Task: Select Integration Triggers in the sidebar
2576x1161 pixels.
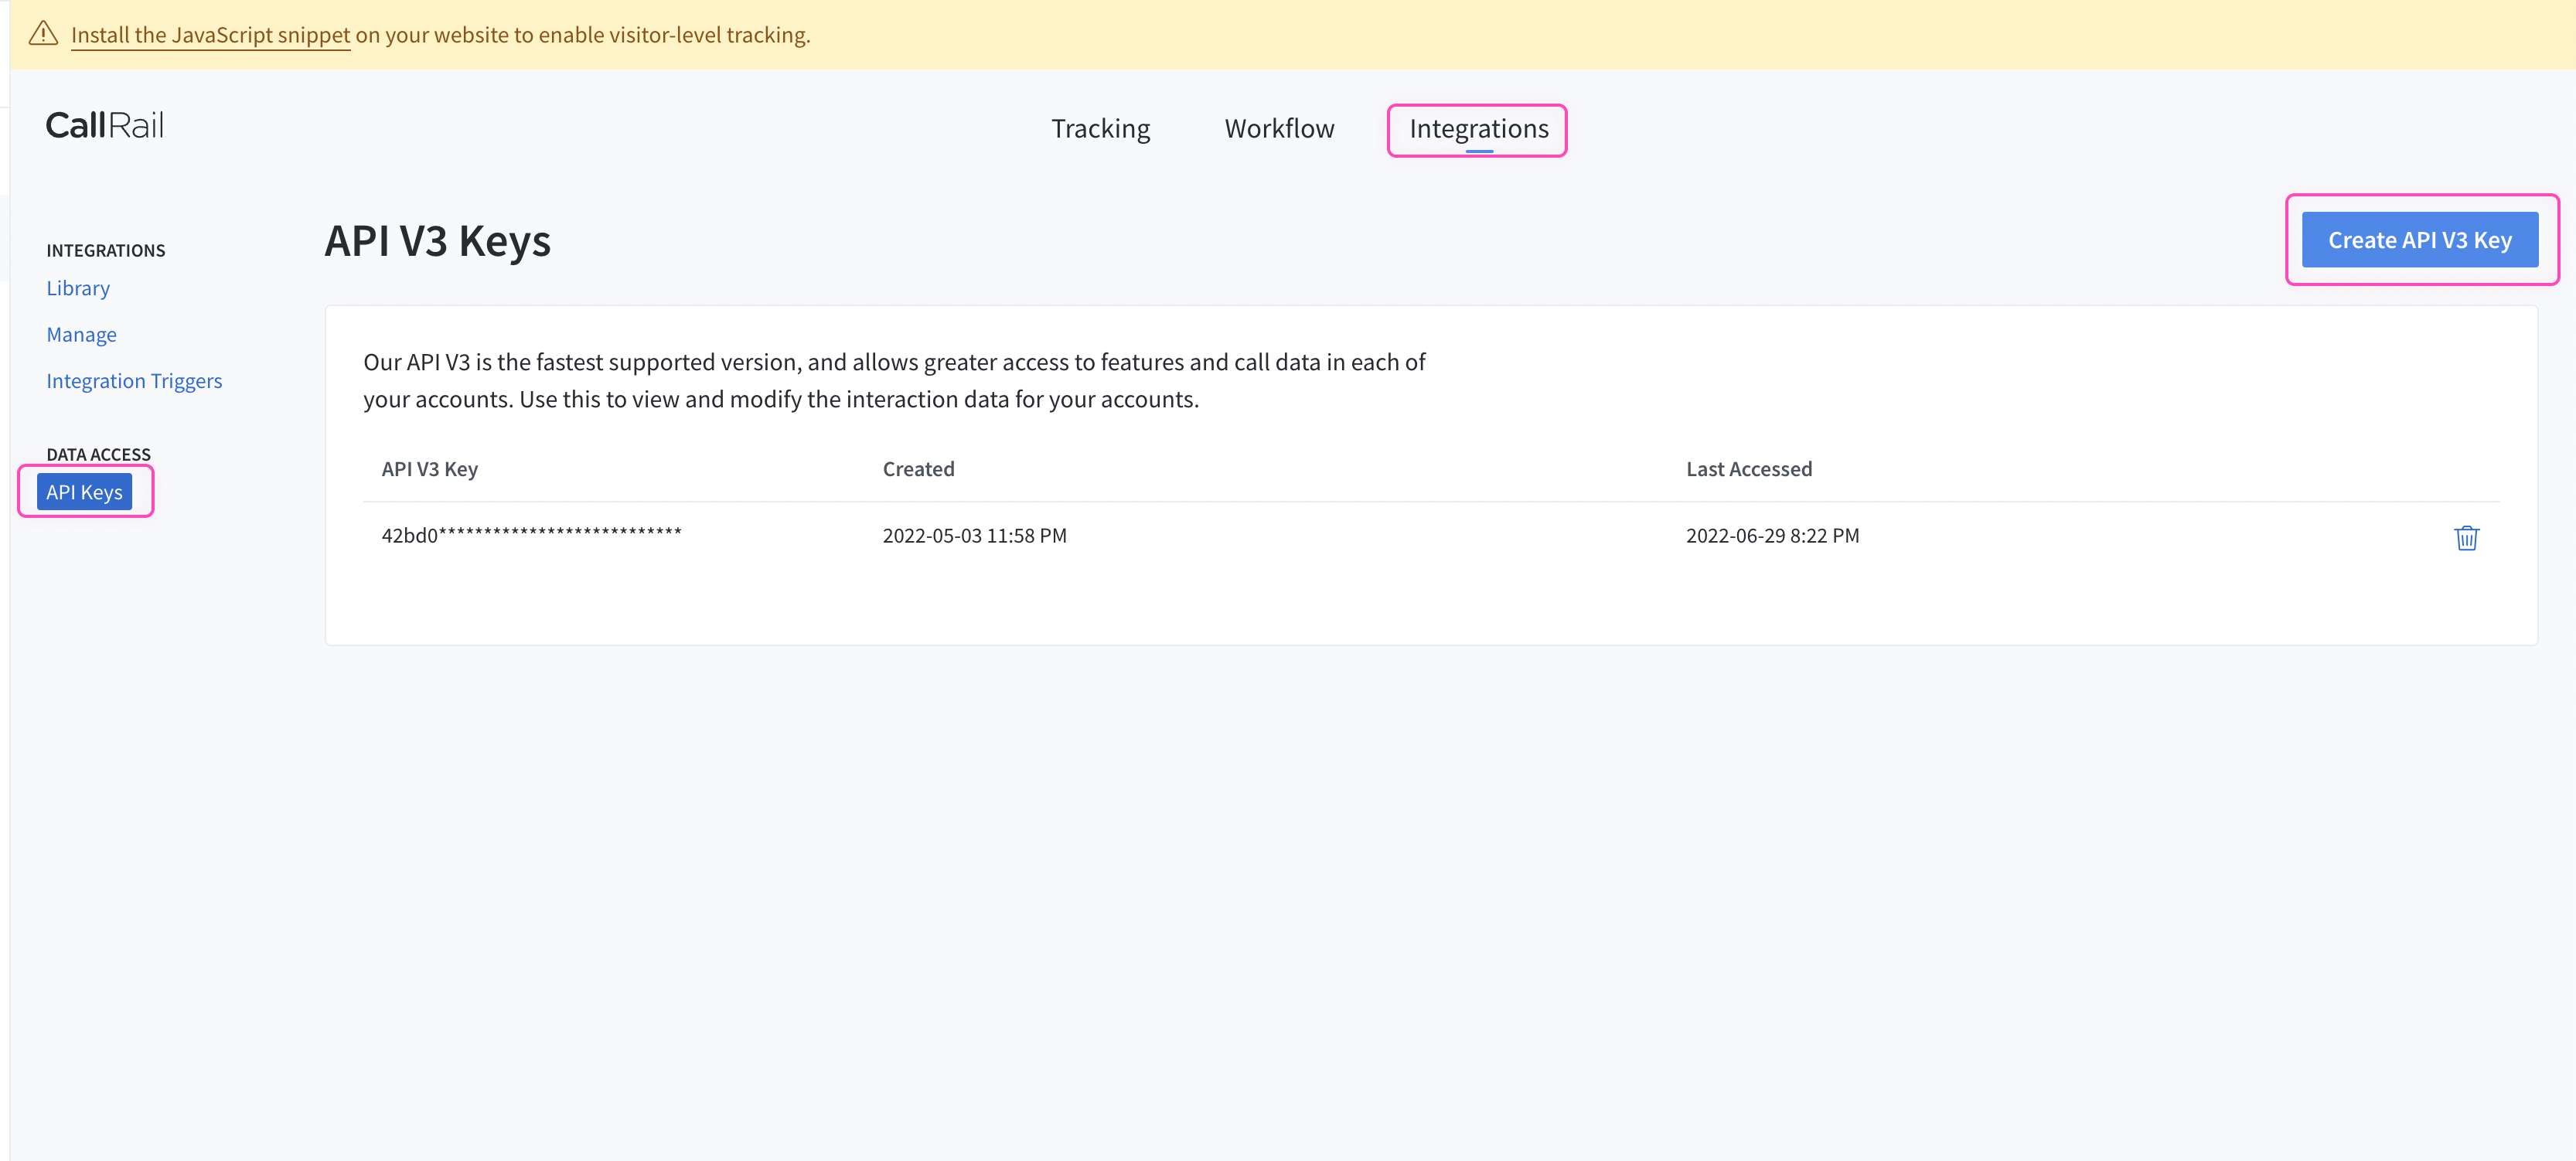Action: click(134, 380)
